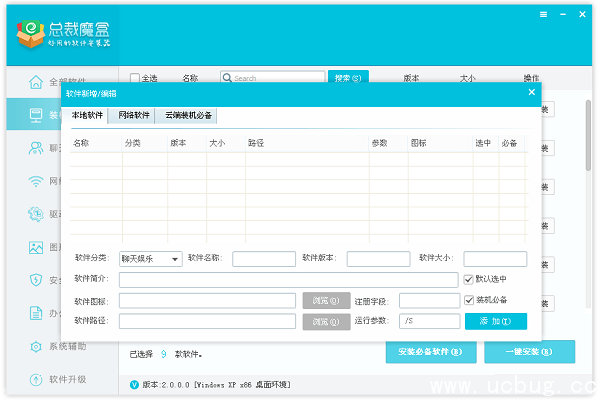The width and height of the screenshot is (600, 401).
Task: Close the 软件新增/编辑 dialog
Action: (532, 92)
